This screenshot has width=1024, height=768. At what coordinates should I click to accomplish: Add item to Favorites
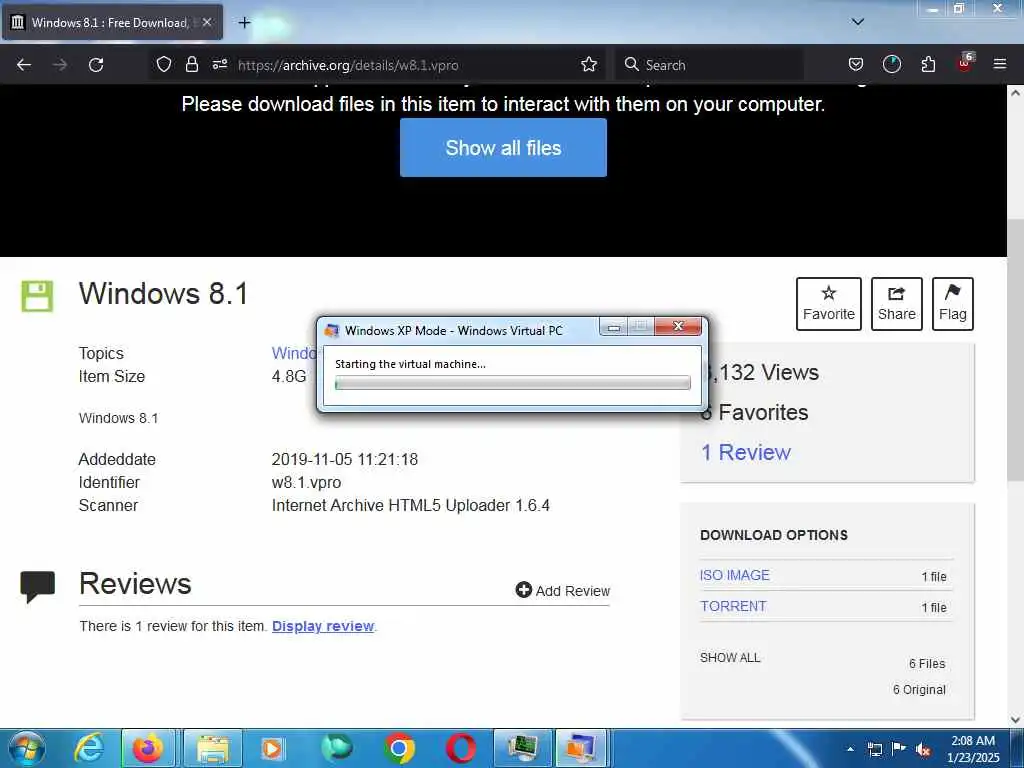[x=829, y=304]
